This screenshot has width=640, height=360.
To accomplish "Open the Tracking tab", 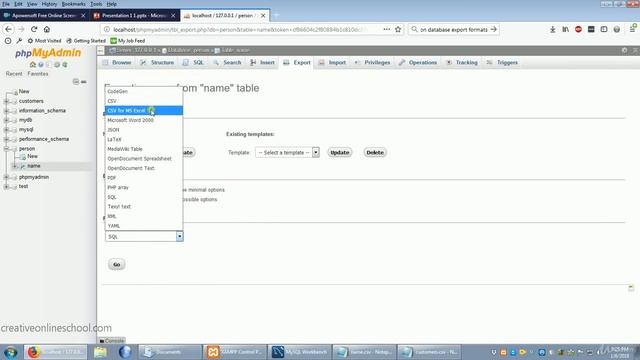I will pos(462,62).
